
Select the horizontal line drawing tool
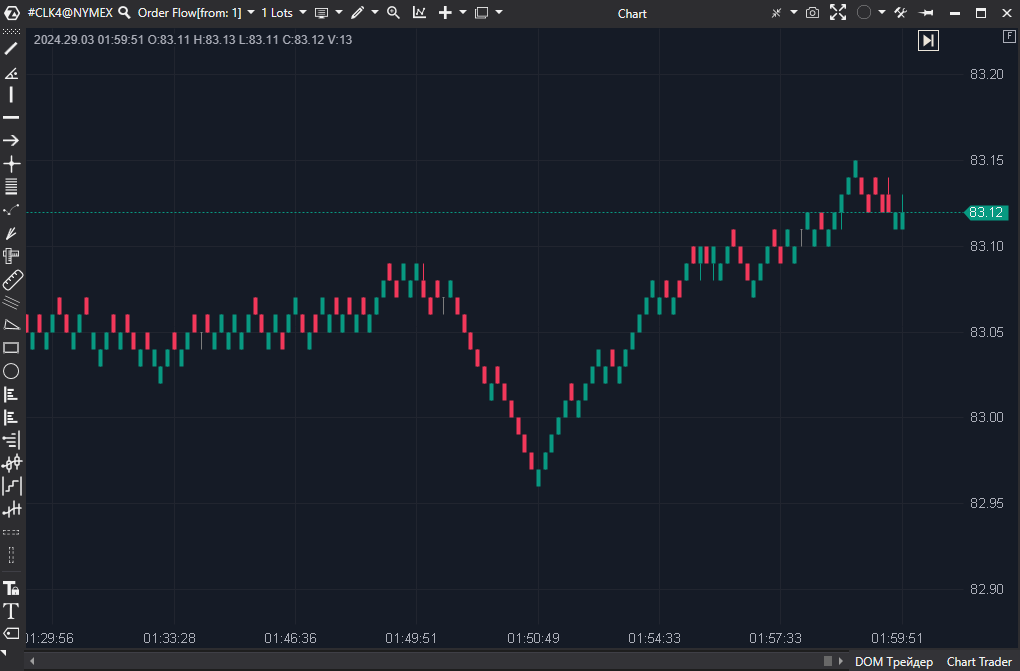(x=11, y=117)
